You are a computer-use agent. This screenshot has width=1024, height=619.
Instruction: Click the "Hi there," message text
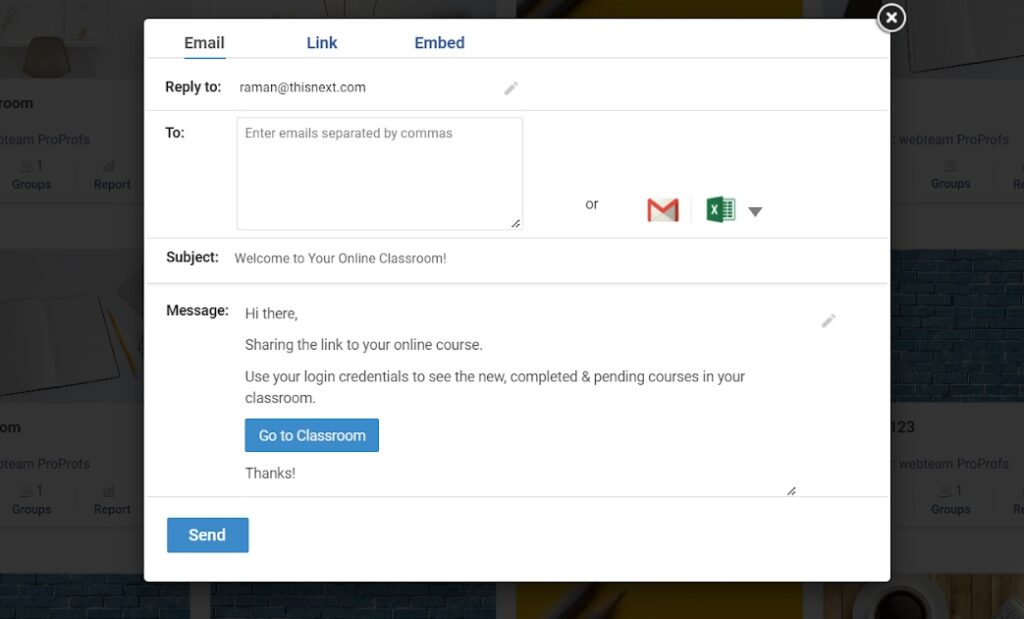(x=271, y=314)
